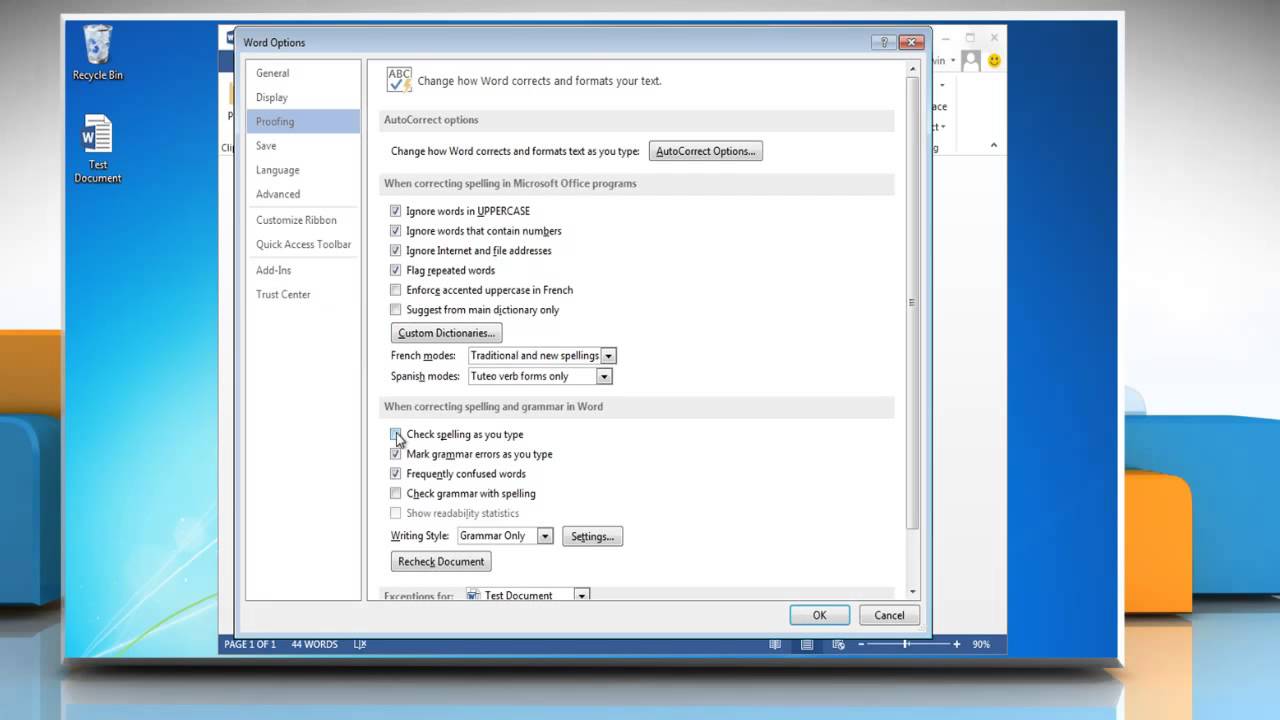Screen dimensions: 1280x720
Task: Click the AutoCorrect Options button
Action: click(x=706, y=151)
